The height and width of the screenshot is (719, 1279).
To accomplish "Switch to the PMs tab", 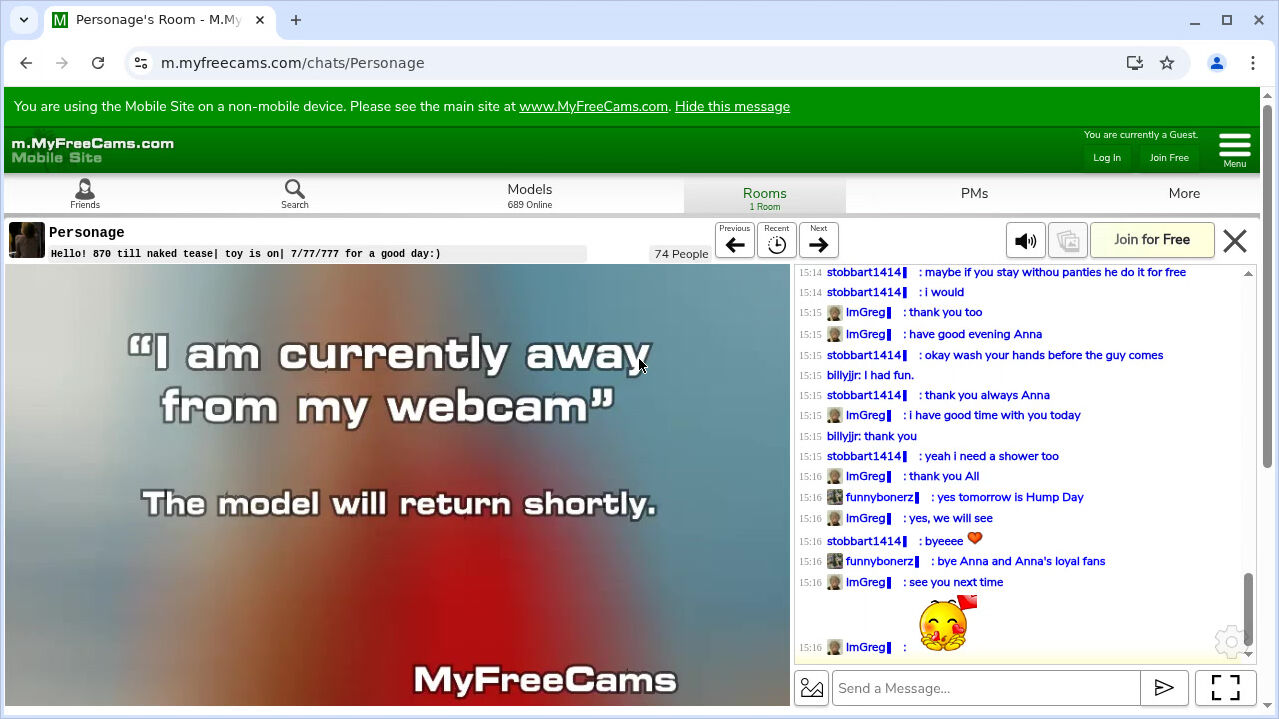I will (974, 194).
